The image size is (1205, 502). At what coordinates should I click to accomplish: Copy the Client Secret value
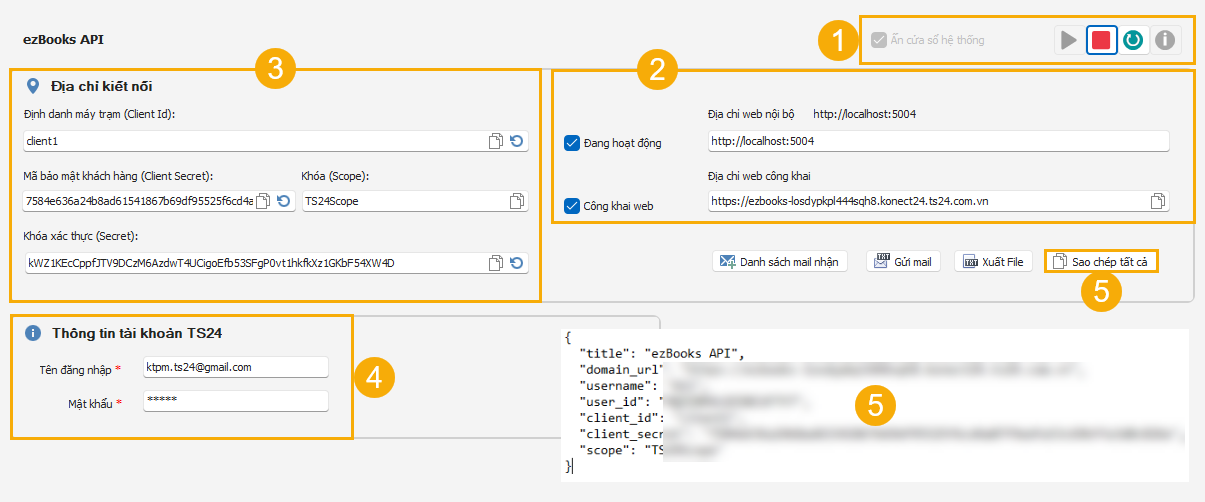(263, 201)
